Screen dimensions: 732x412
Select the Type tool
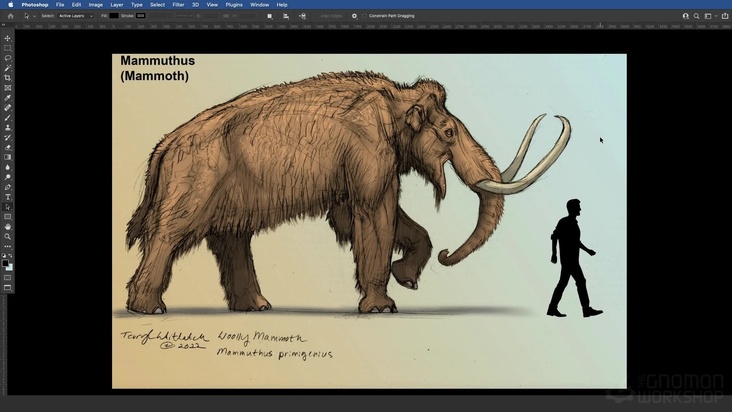[x=7, y=197]
